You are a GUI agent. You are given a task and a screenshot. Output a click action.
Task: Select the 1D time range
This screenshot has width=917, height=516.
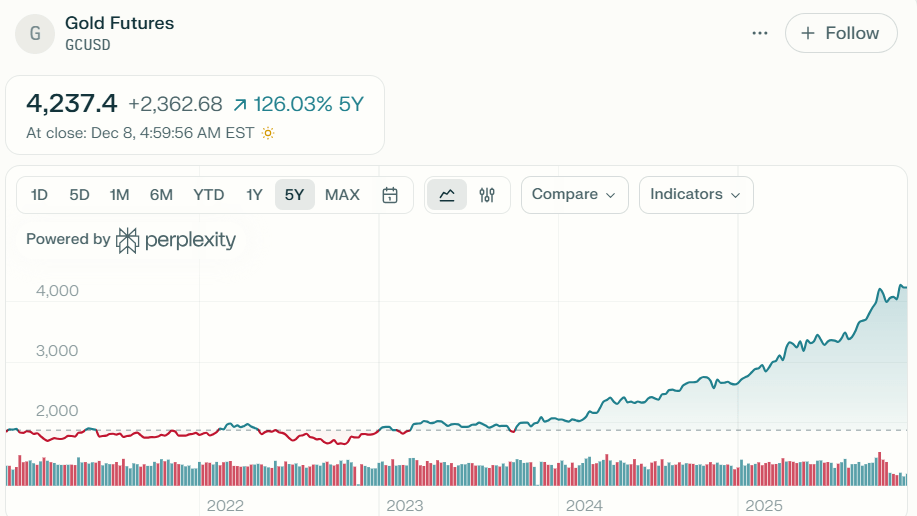tap(39, 195)
